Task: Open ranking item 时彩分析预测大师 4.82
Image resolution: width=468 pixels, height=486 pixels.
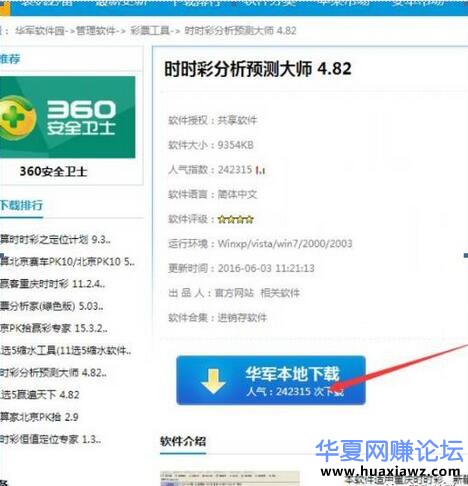Action: coord(53,373)
